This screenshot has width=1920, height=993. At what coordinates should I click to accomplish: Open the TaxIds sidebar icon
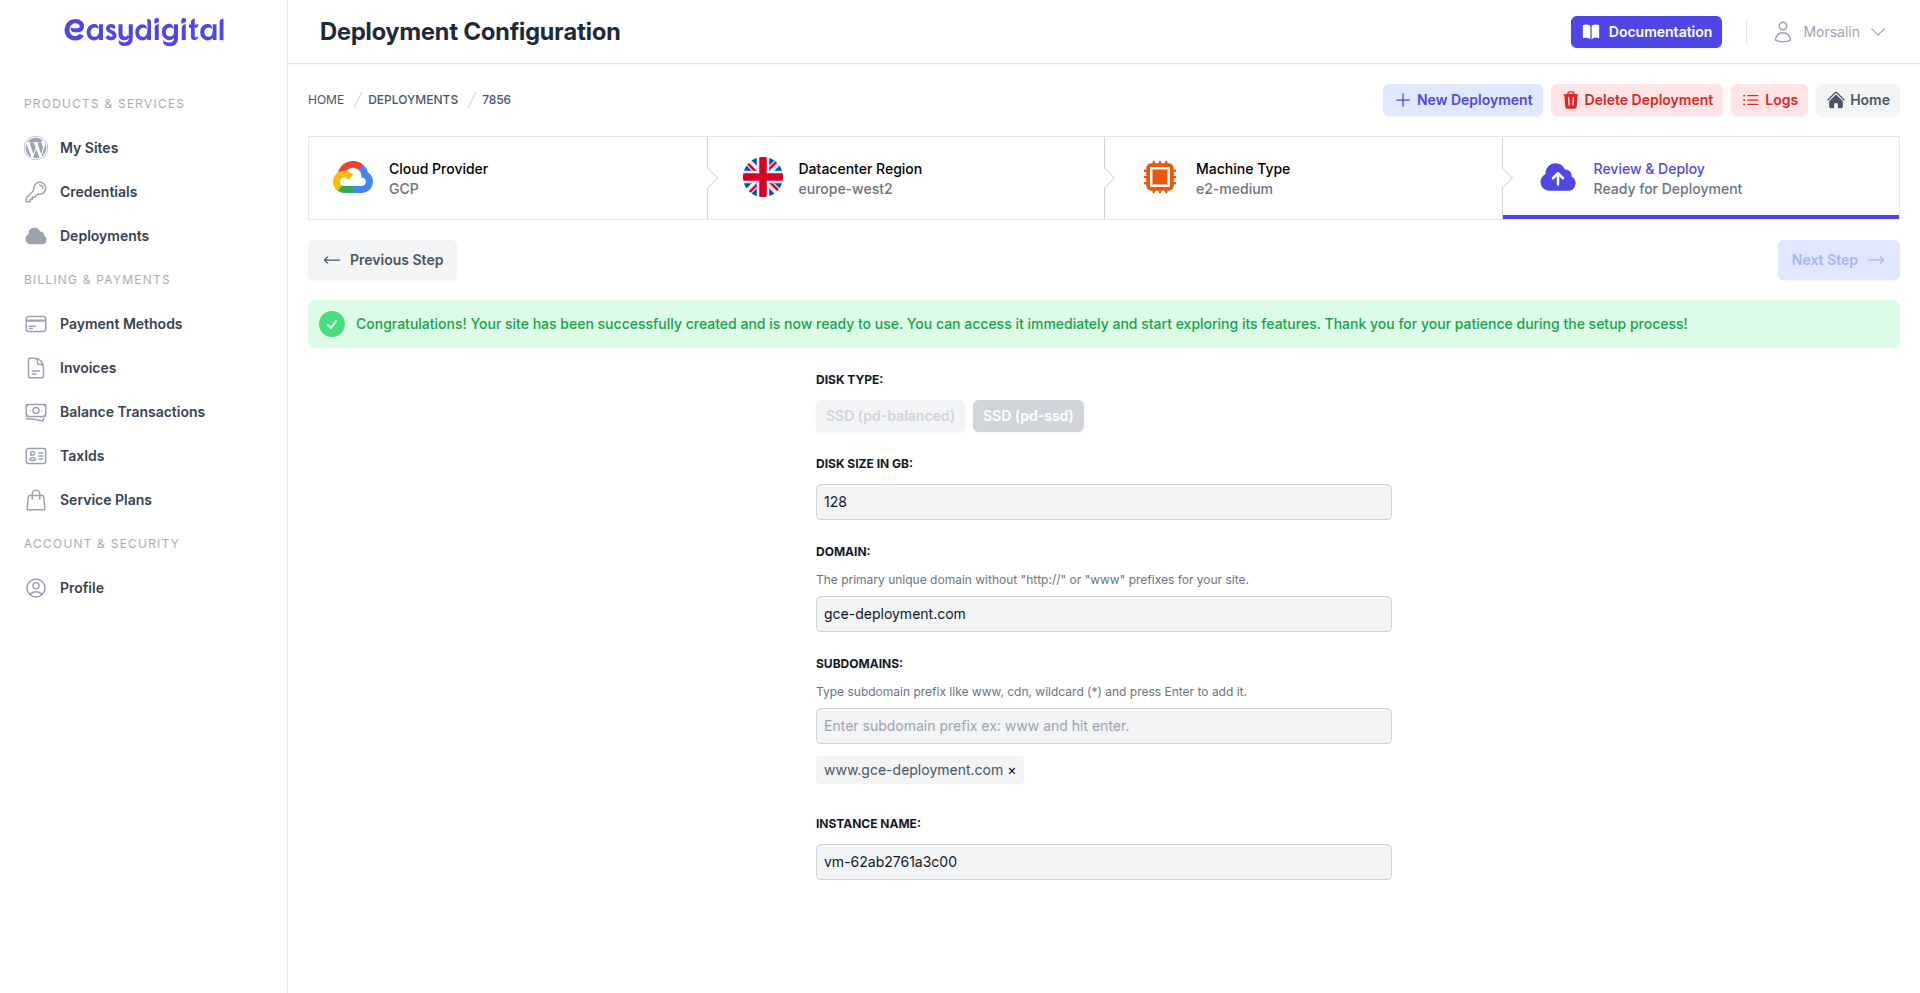pos(36,455)
